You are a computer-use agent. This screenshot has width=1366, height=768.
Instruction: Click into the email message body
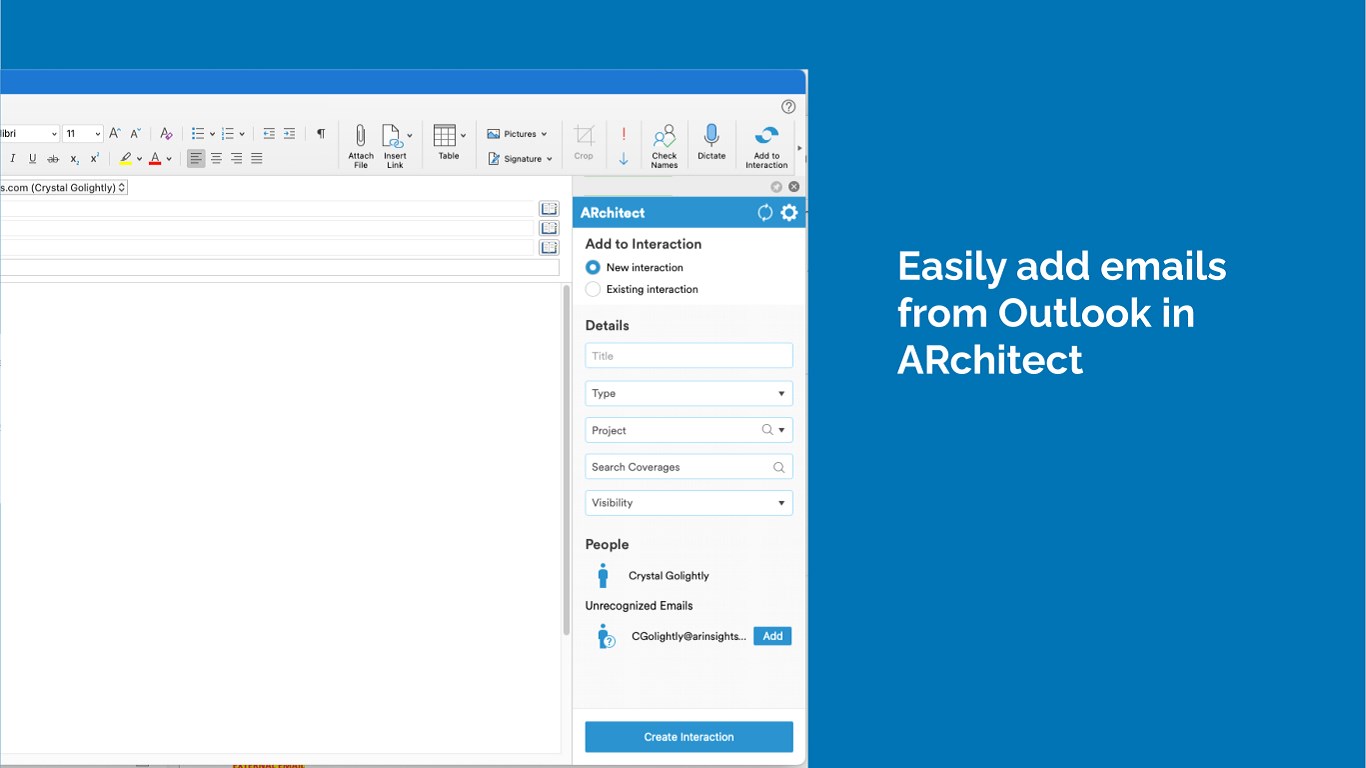(280, 518)
